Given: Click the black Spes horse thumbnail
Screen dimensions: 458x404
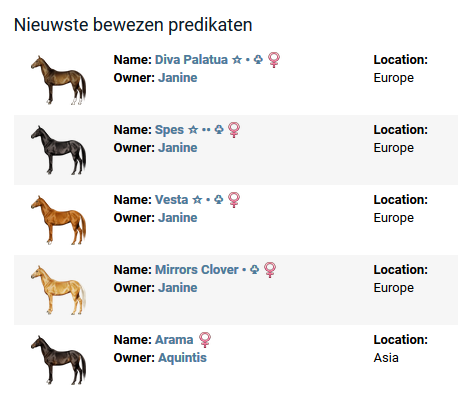Looking at the screenshot, I should tap(58, 150).
